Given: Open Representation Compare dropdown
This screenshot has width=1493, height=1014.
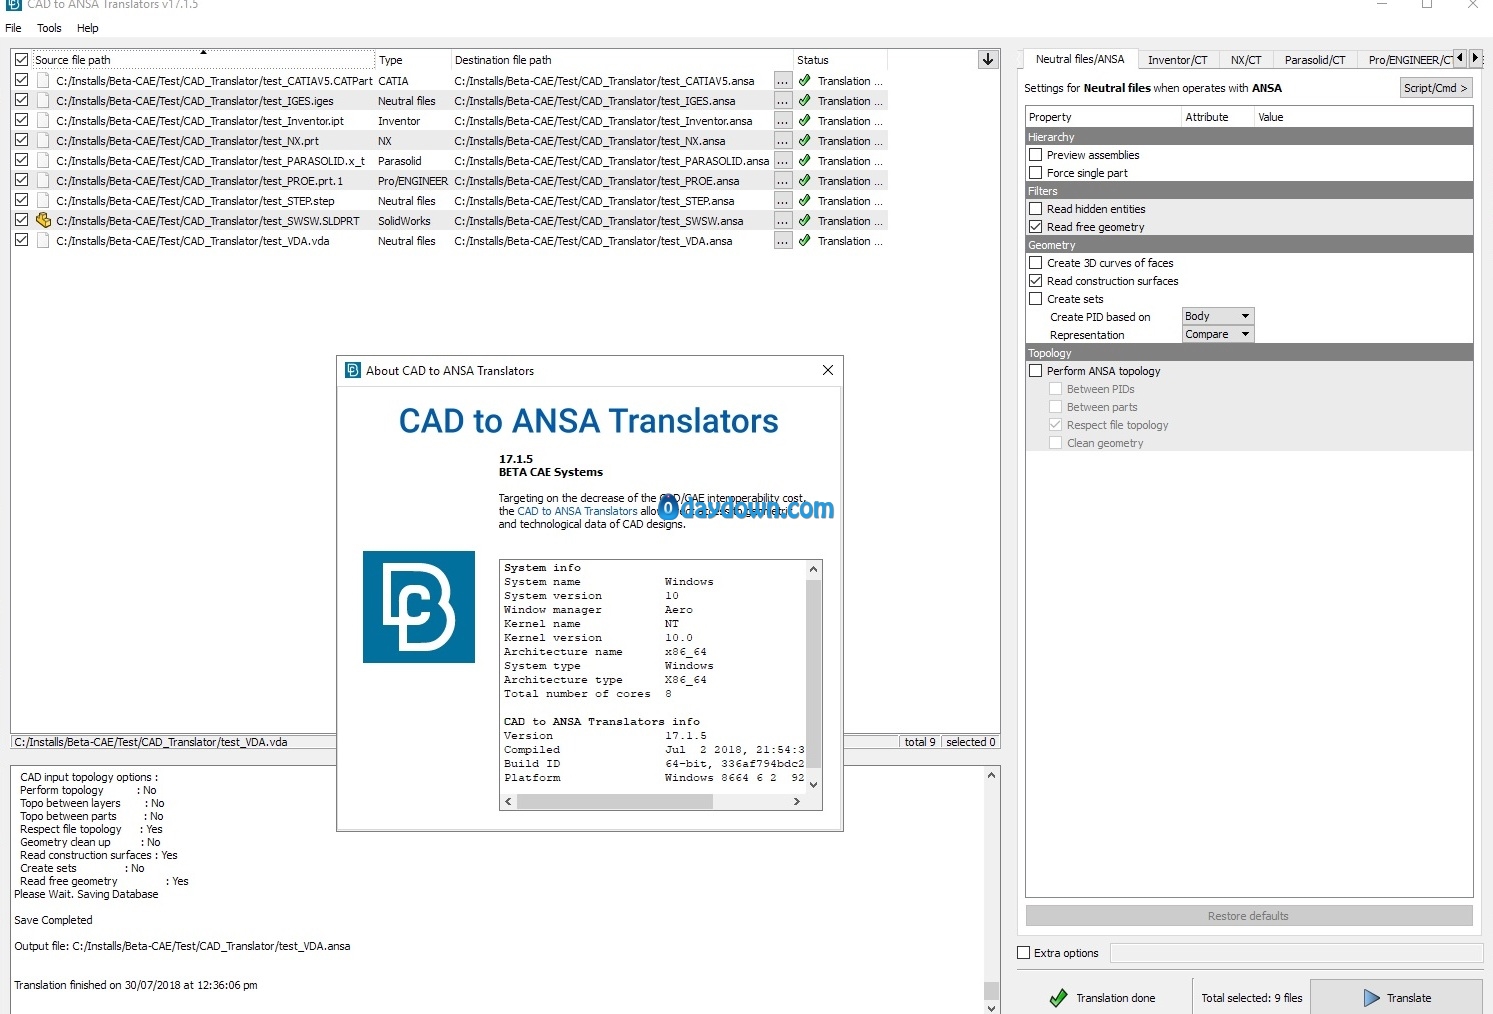Looking at the screenshot, I should (1217, 334).
